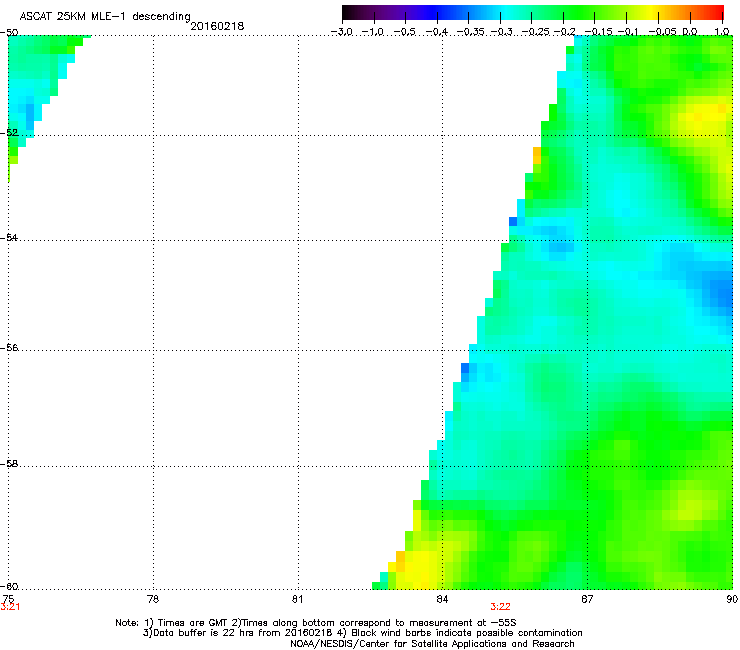Image resolution: width=740 pixels, height=650 pixels.
Task: Select the date label 20160218
Action: 217,26
